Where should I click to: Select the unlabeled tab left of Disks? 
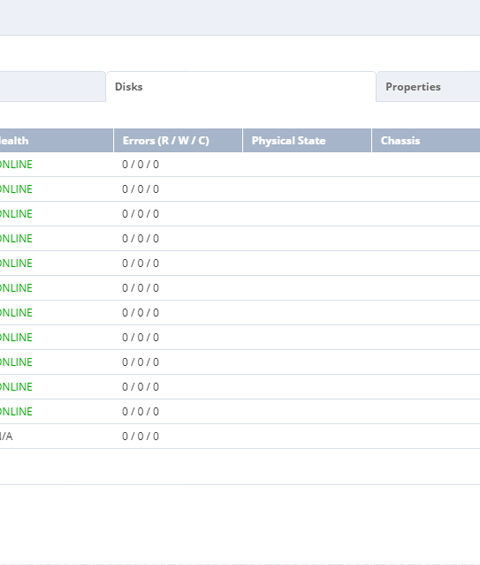point(53,86)
